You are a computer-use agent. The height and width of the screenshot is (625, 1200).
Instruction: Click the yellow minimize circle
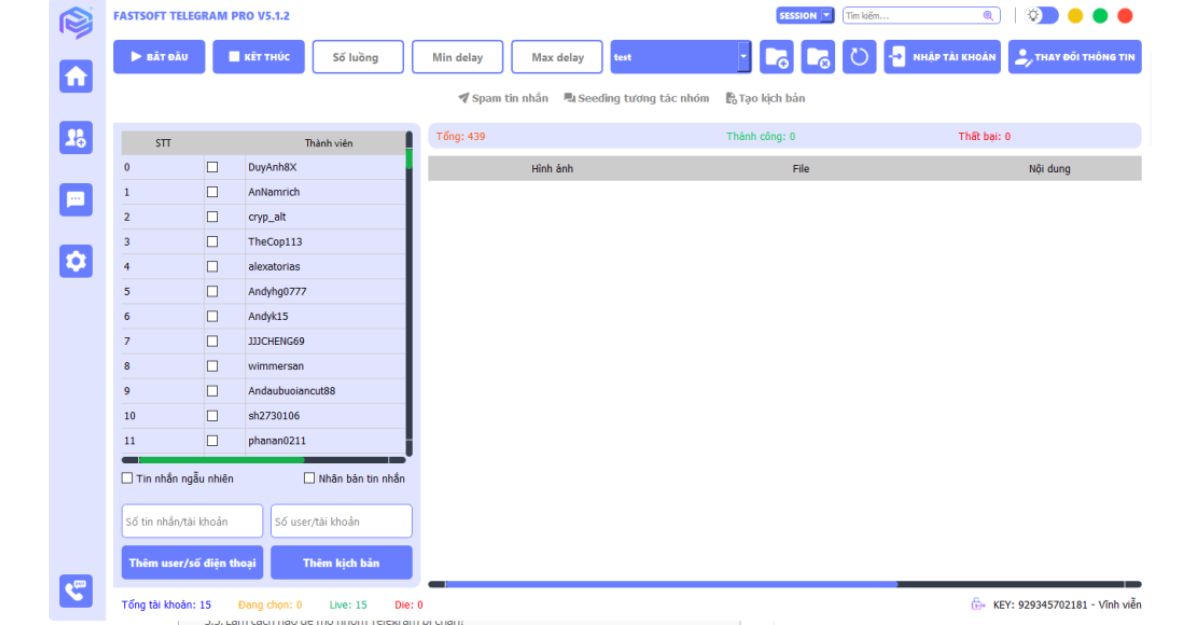(x=1076, y=16)
